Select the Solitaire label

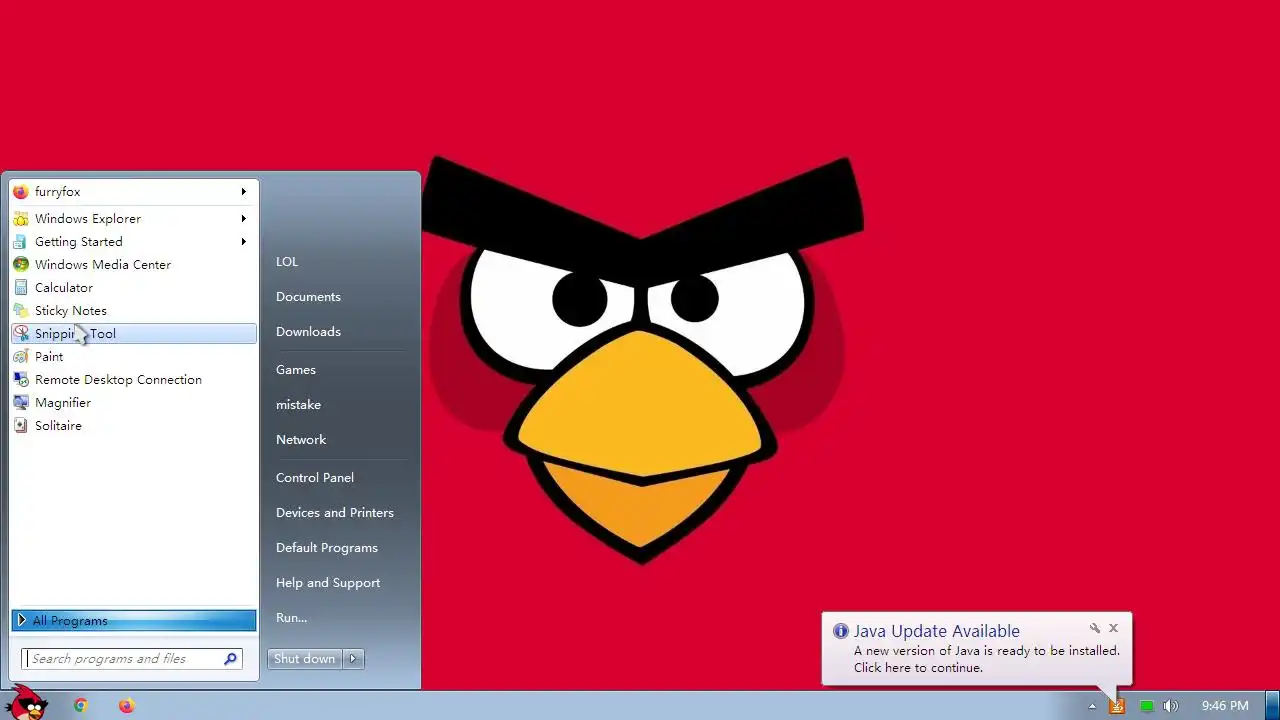tap(58, 426)
